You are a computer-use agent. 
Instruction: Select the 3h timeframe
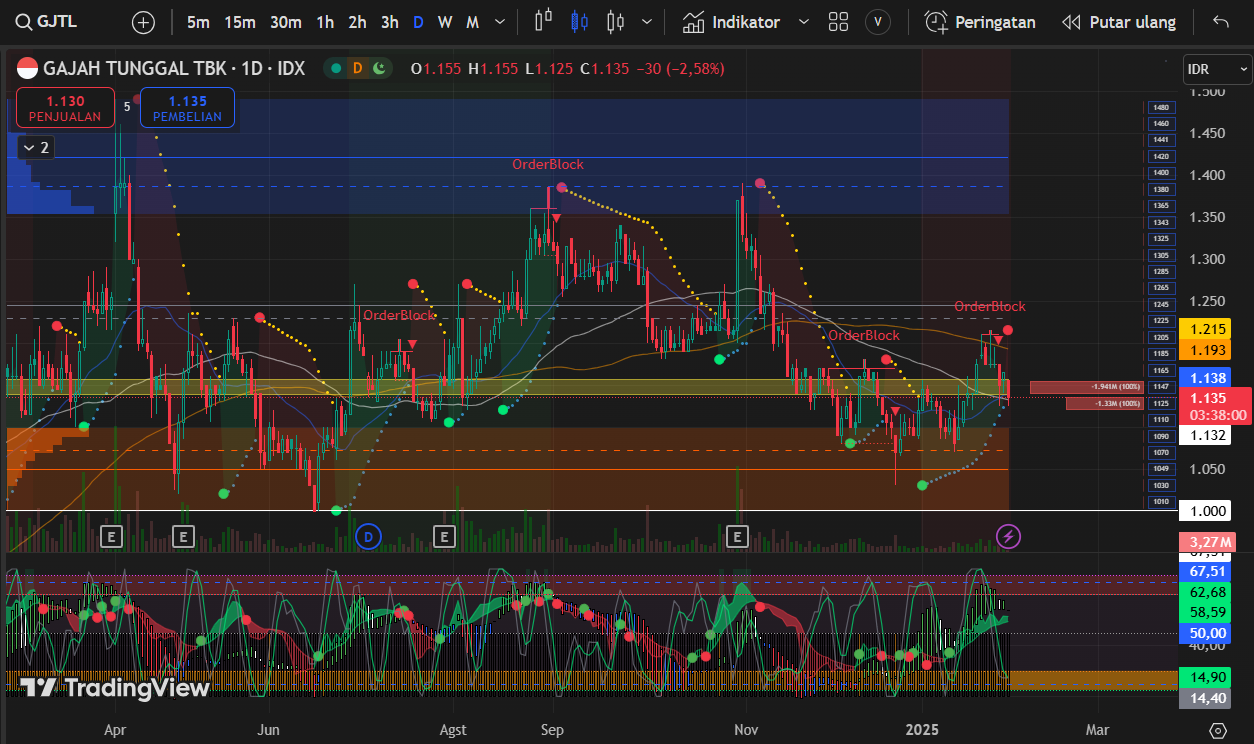(x=390, y=22)
